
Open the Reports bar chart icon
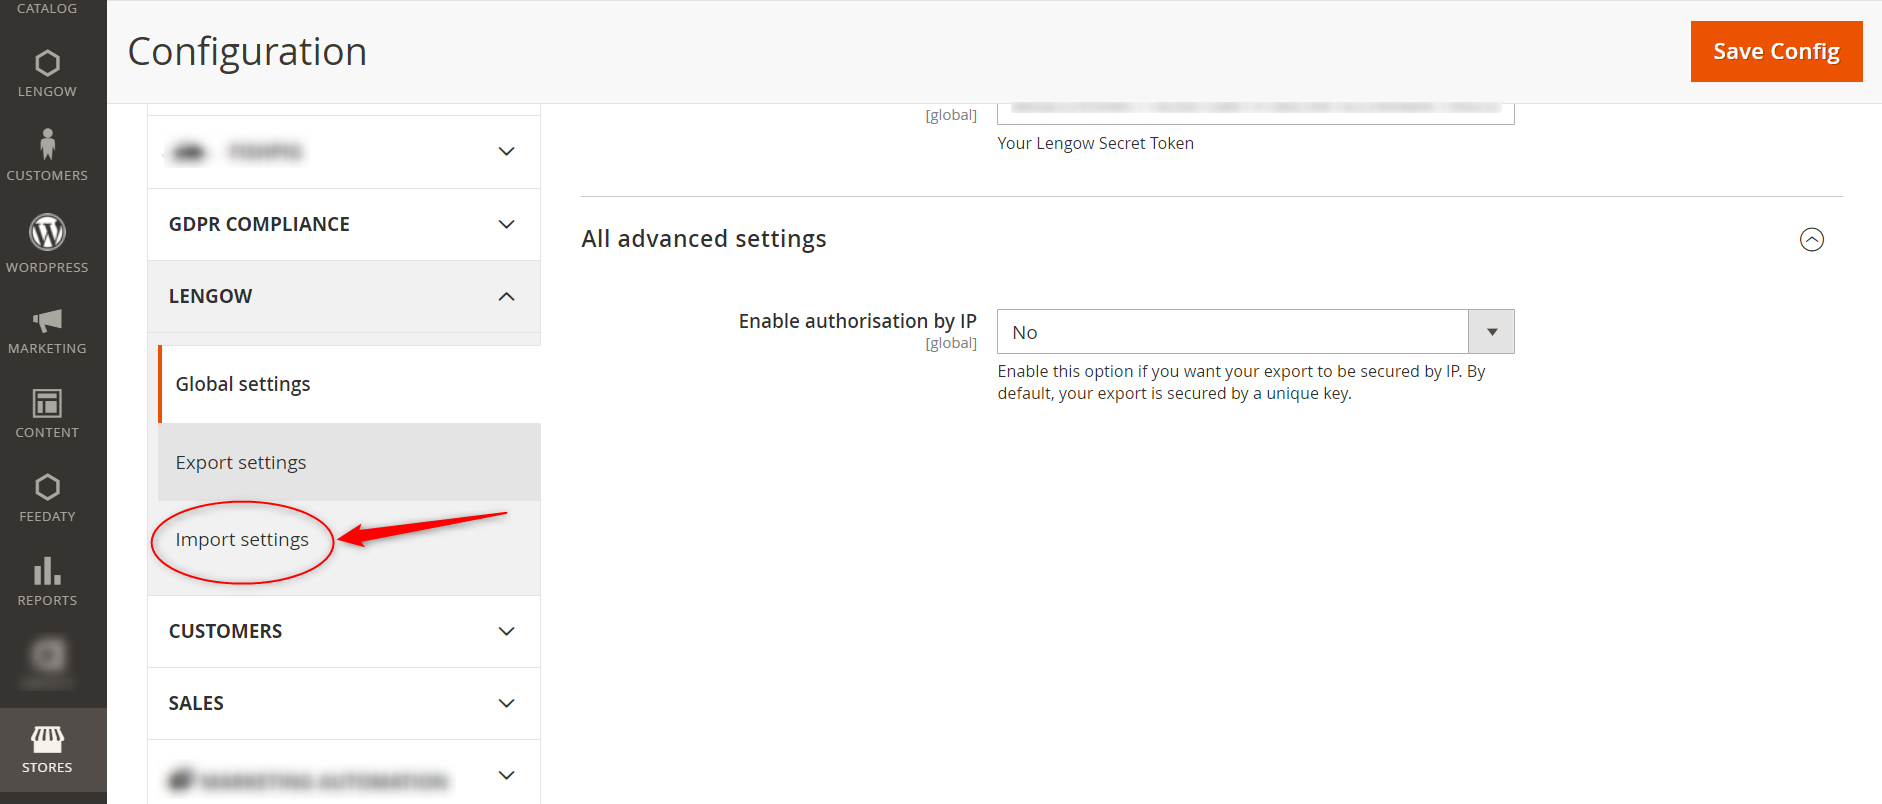[47, 572]
